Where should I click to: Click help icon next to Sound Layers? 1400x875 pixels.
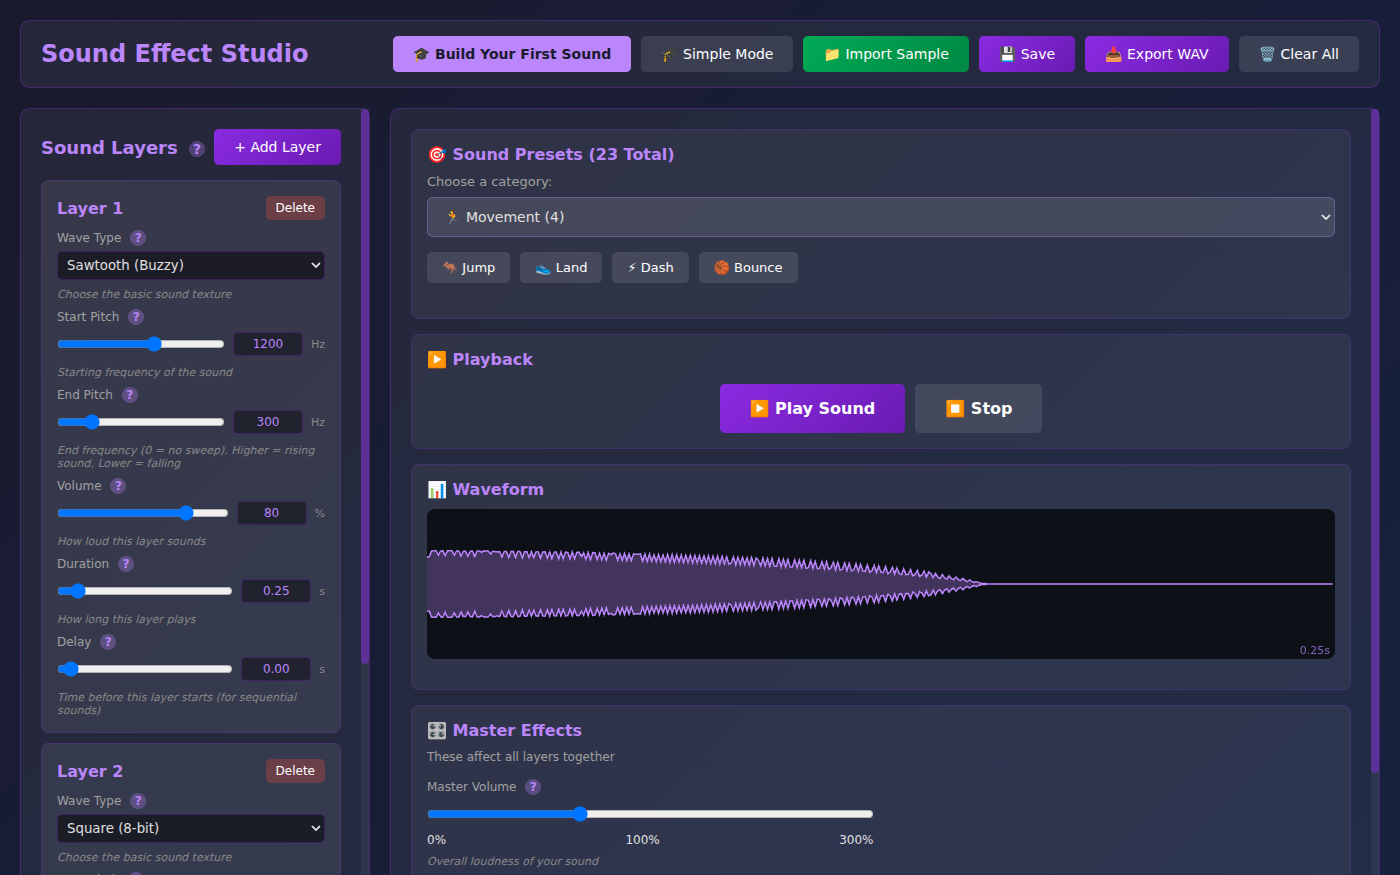pyautogui.click(x=197, y=149)
